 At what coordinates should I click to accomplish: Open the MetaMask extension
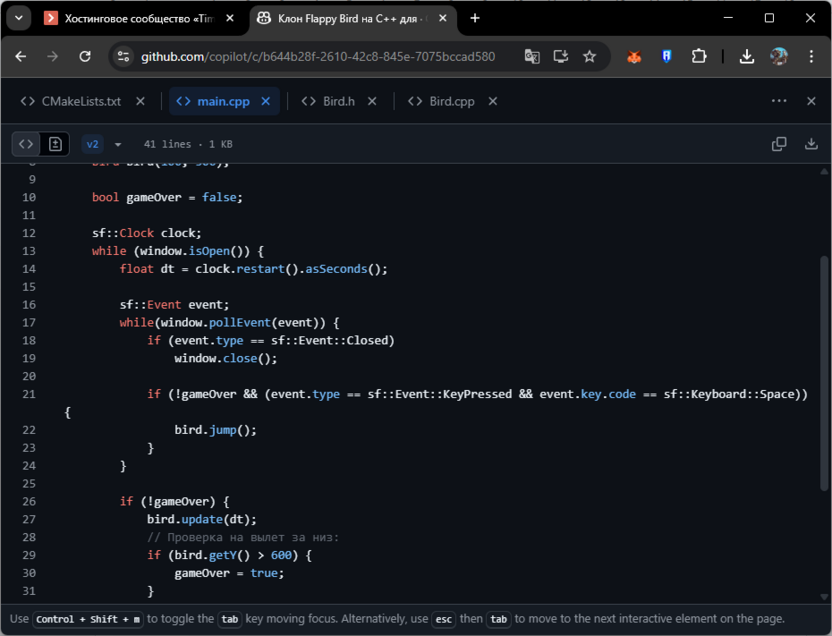[634, 57]
